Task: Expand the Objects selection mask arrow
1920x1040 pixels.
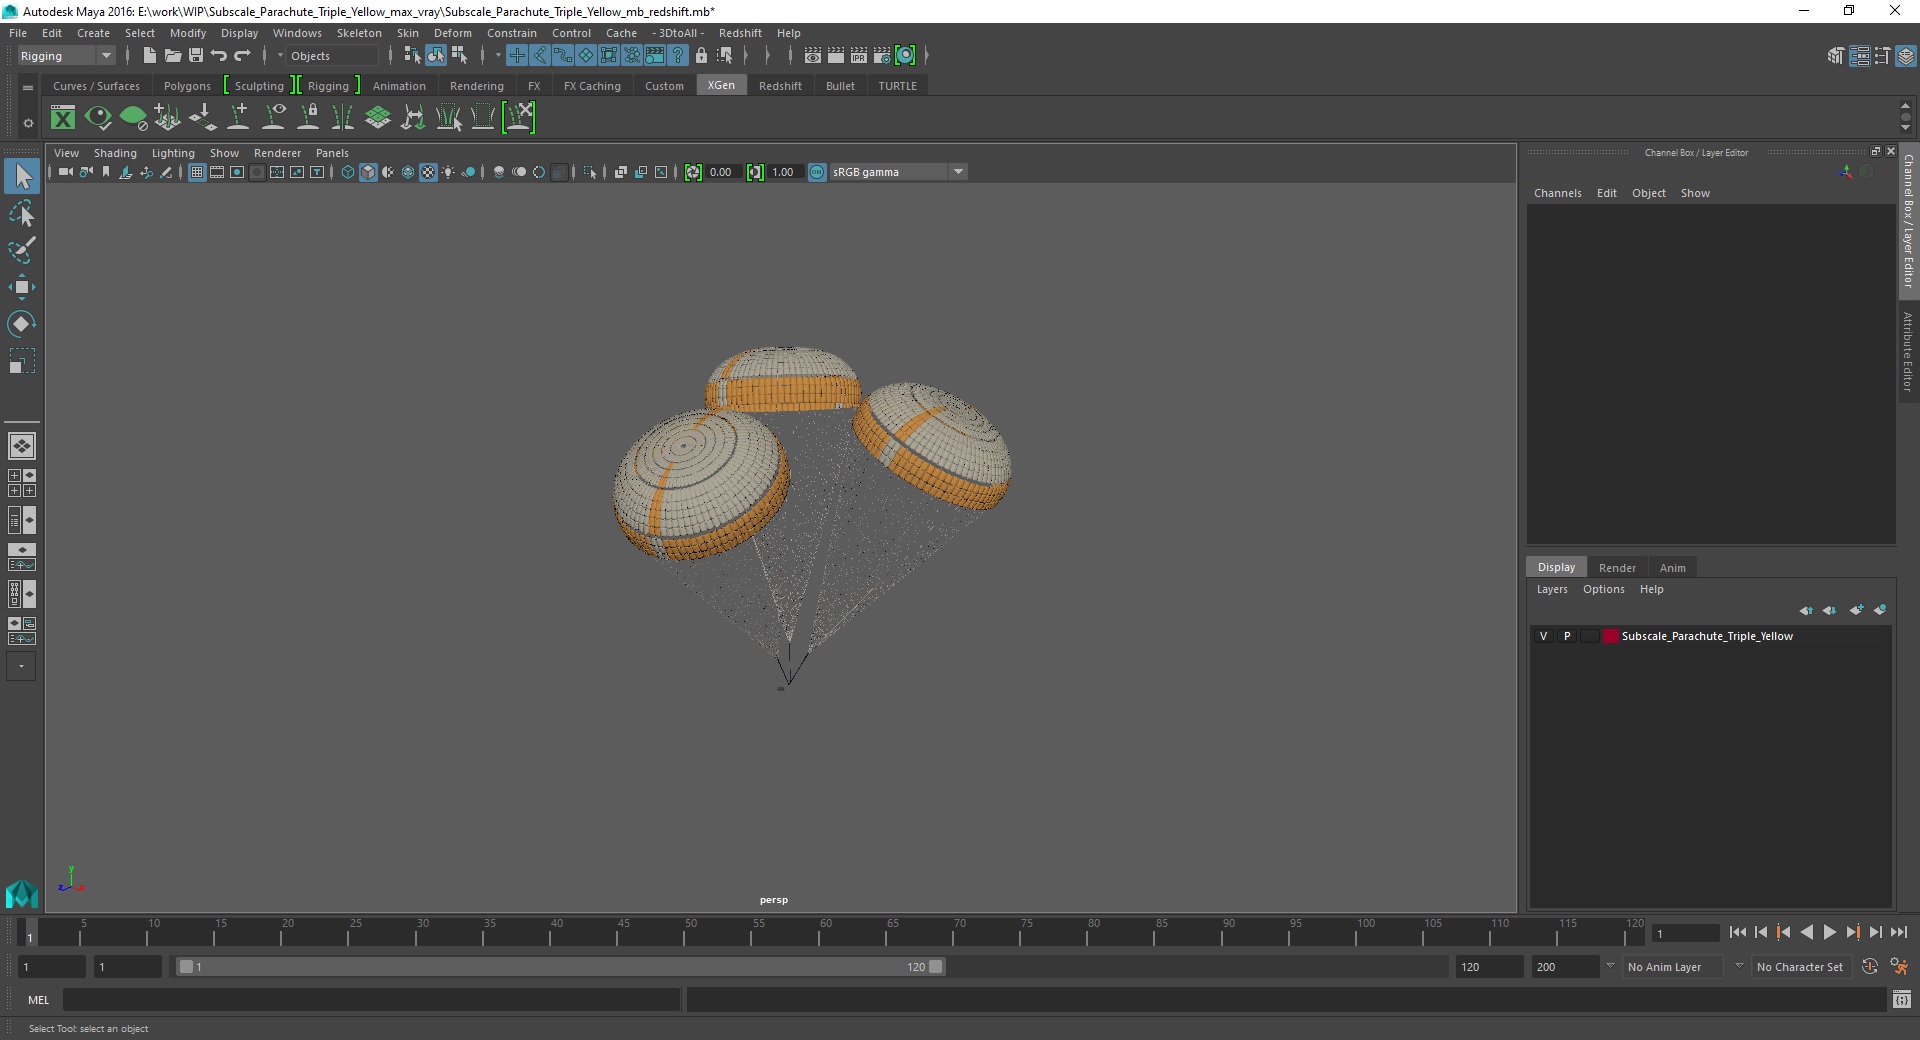Action: tap(280, 56)
